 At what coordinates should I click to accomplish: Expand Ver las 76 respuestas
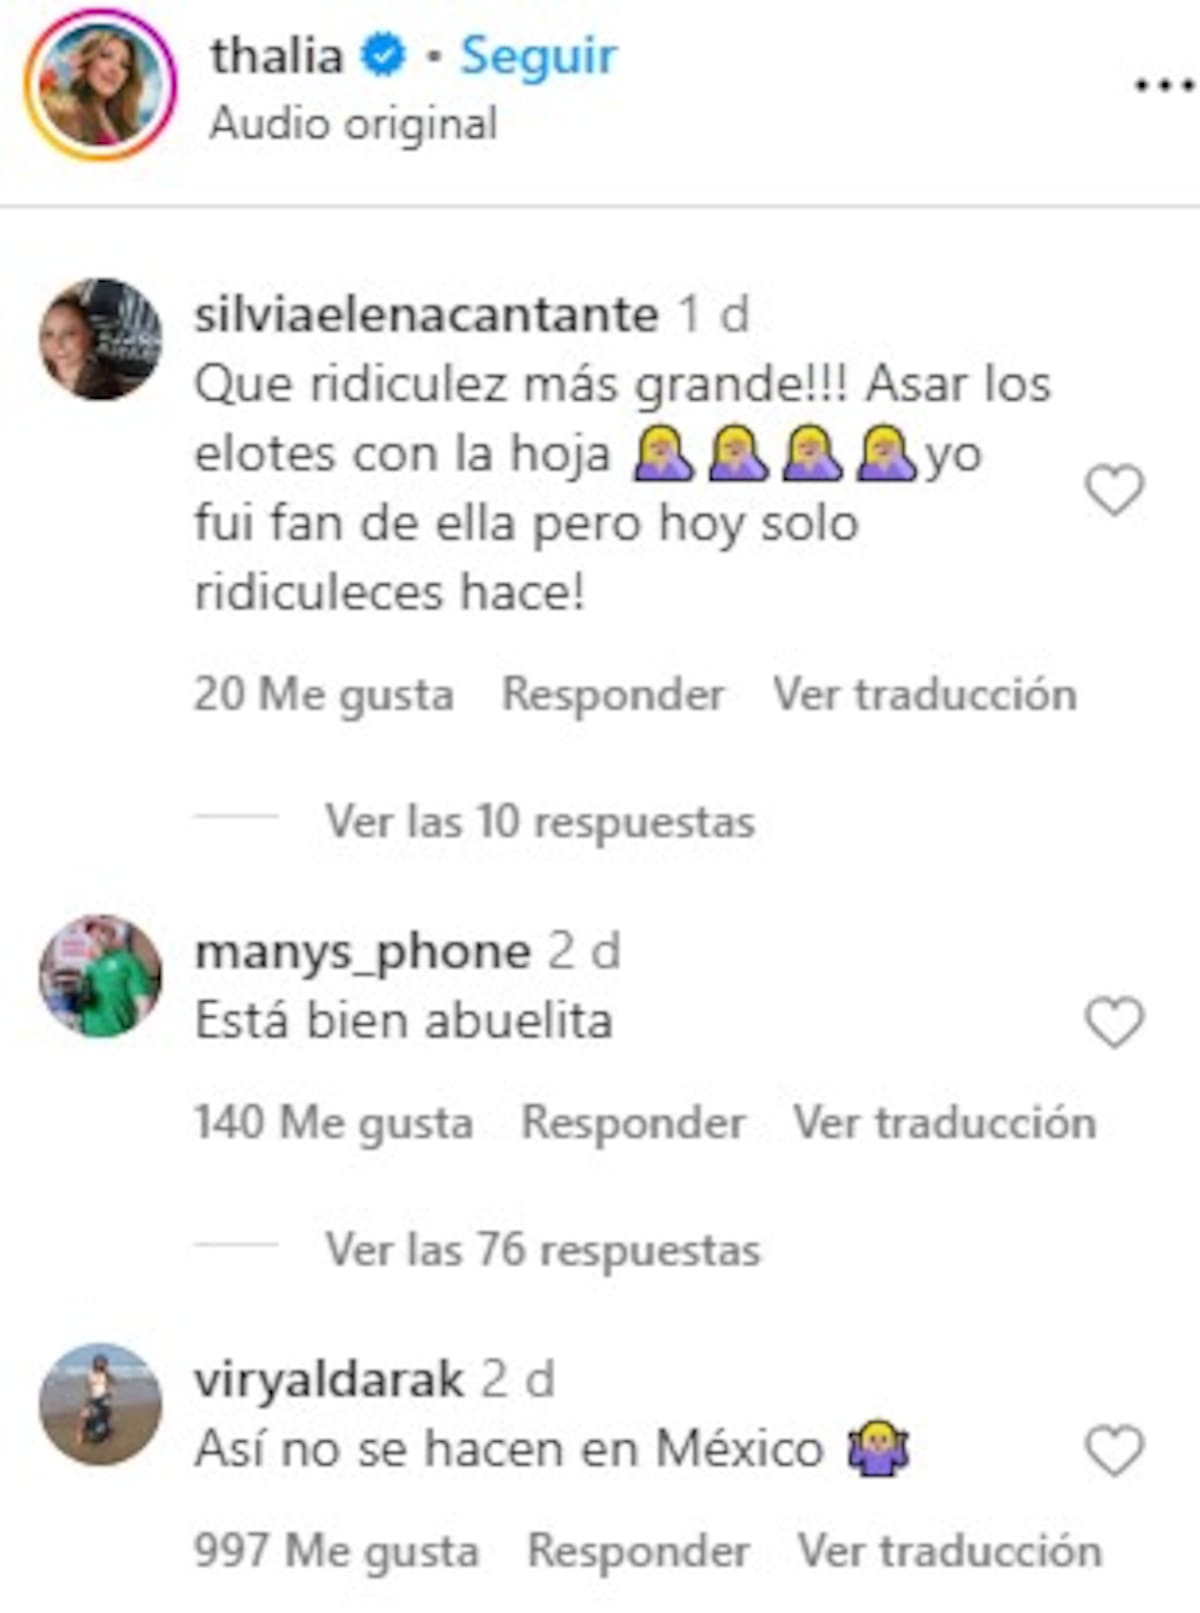click(x=543, y=1250)
